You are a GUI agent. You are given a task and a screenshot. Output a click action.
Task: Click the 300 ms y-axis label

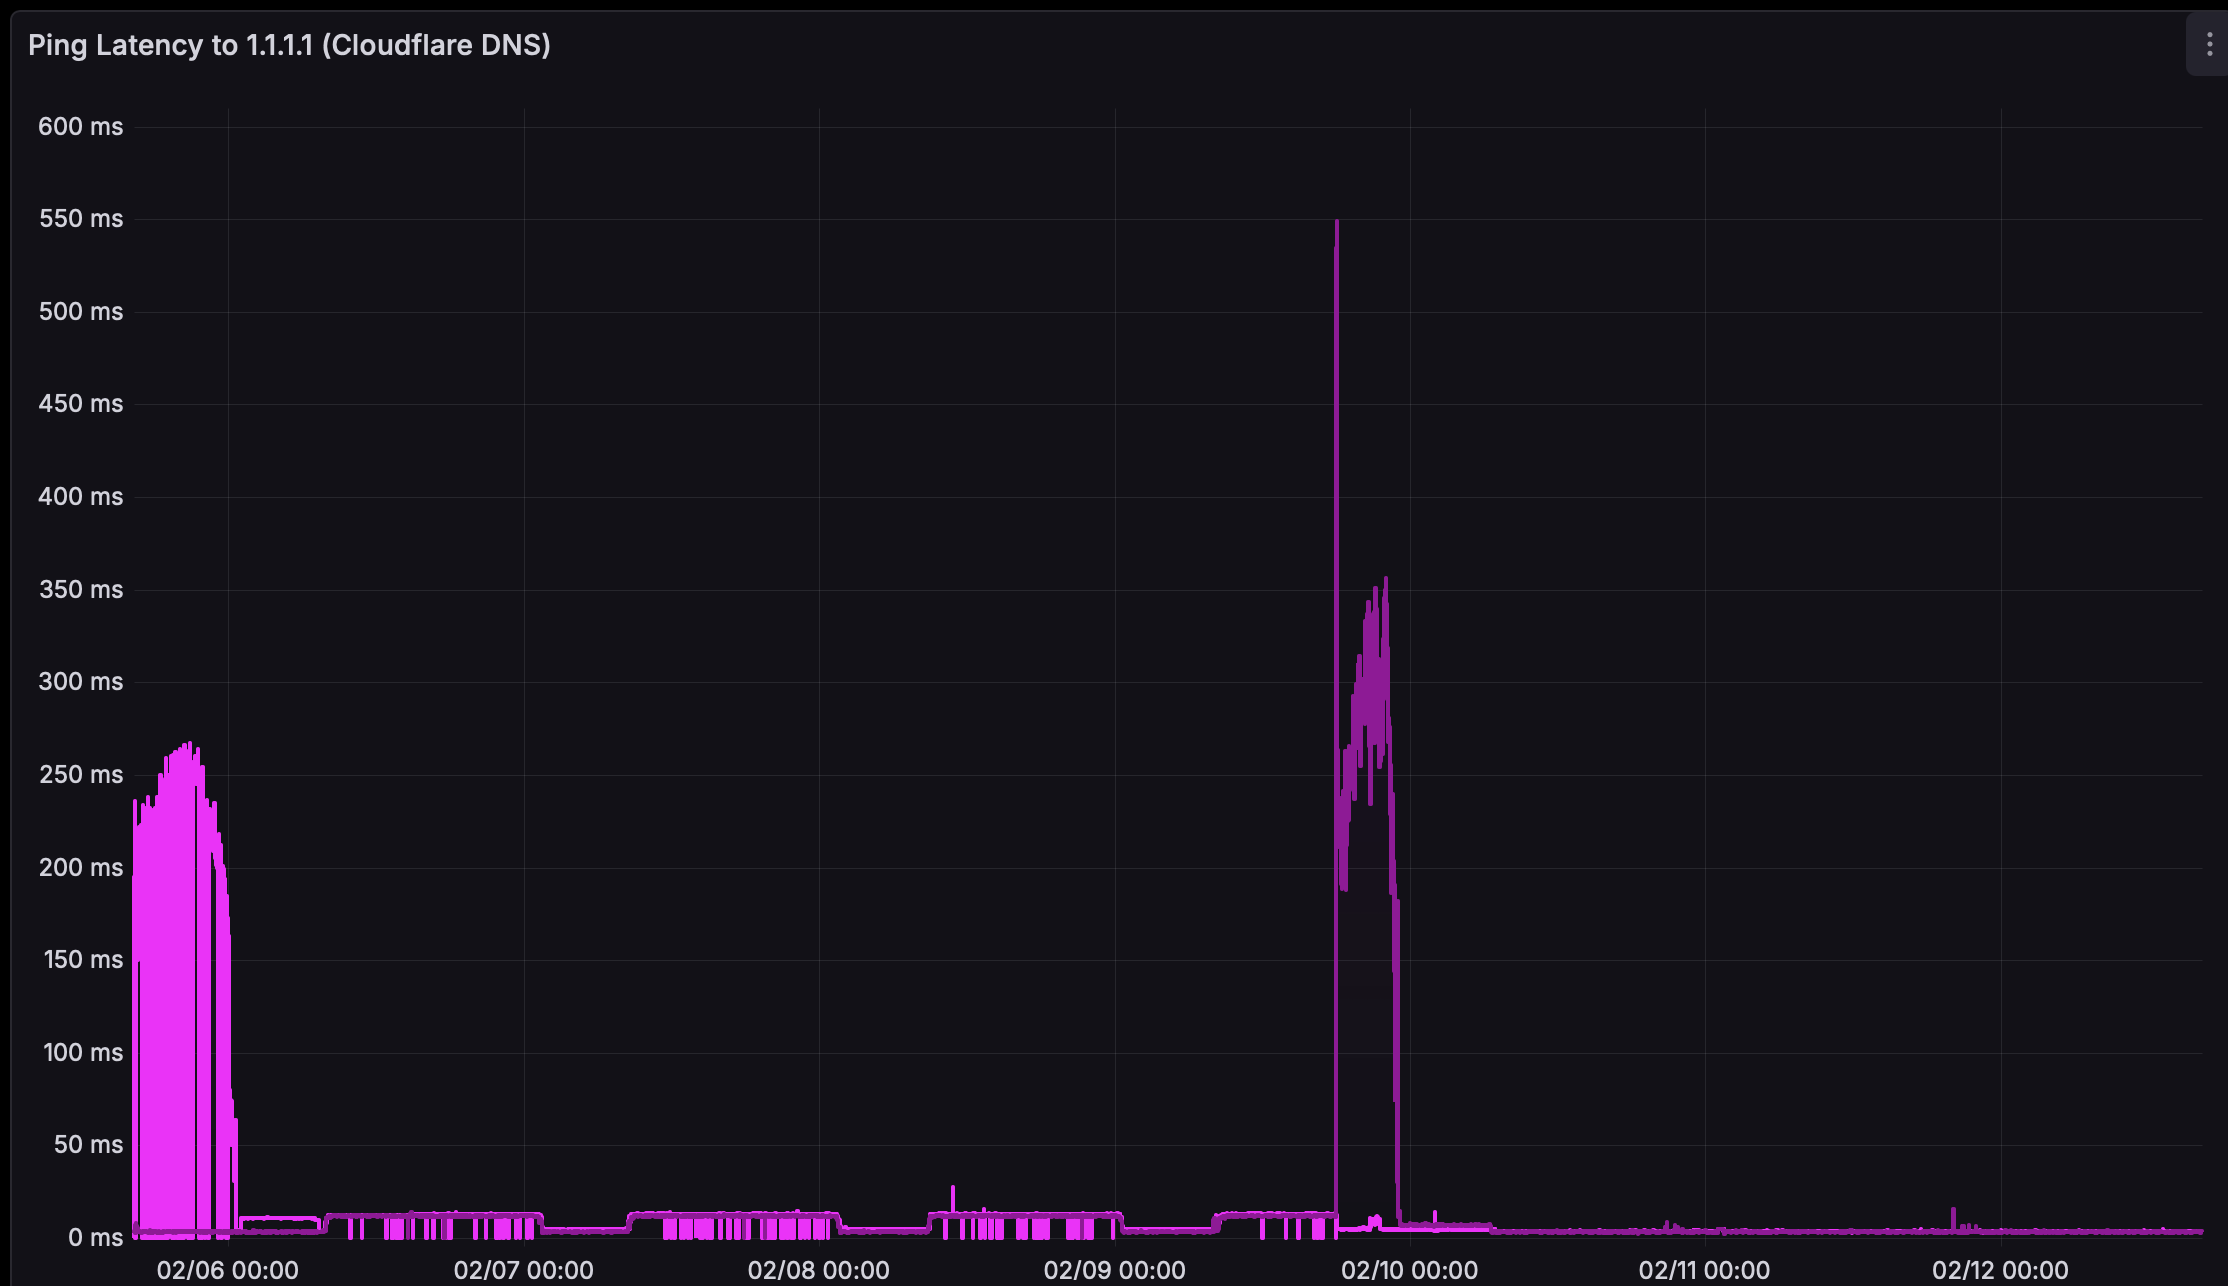81,682
